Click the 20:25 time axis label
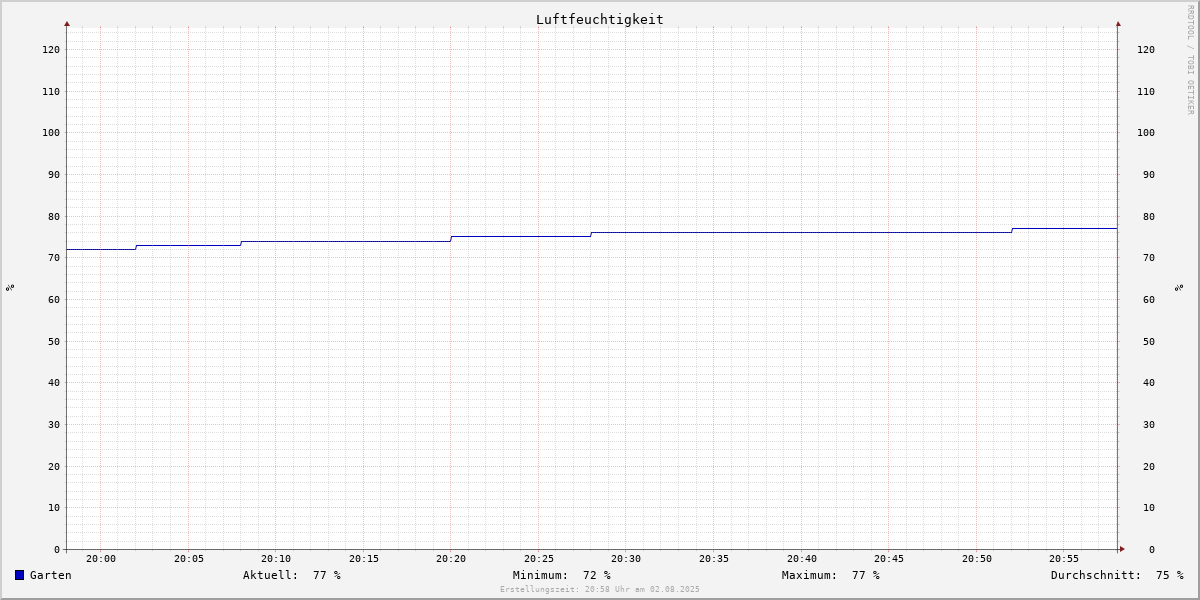 point(539,559)
